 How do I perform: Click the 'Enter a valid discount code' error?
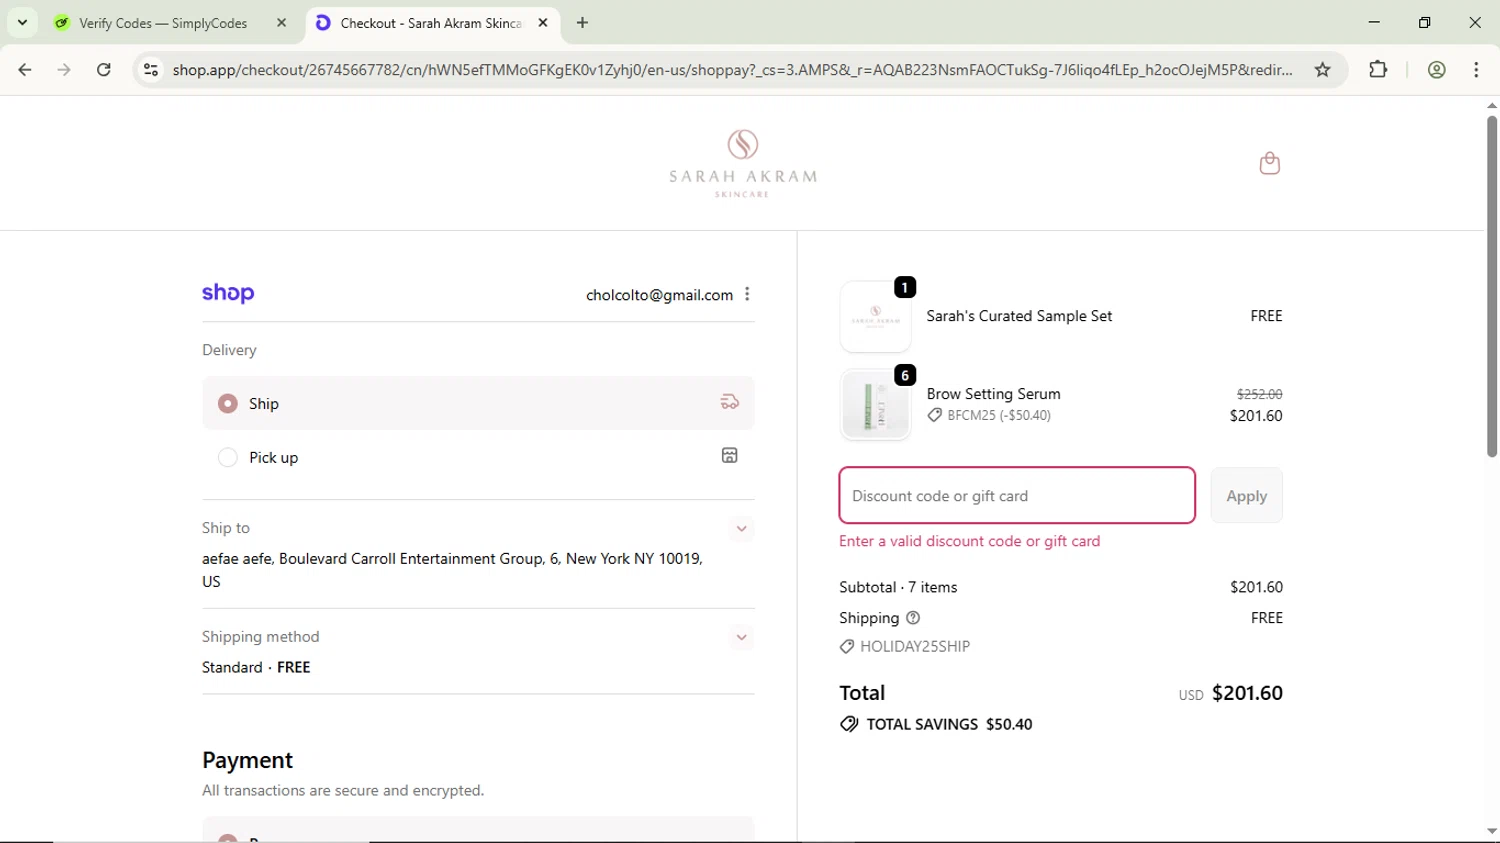coord(969,541)
